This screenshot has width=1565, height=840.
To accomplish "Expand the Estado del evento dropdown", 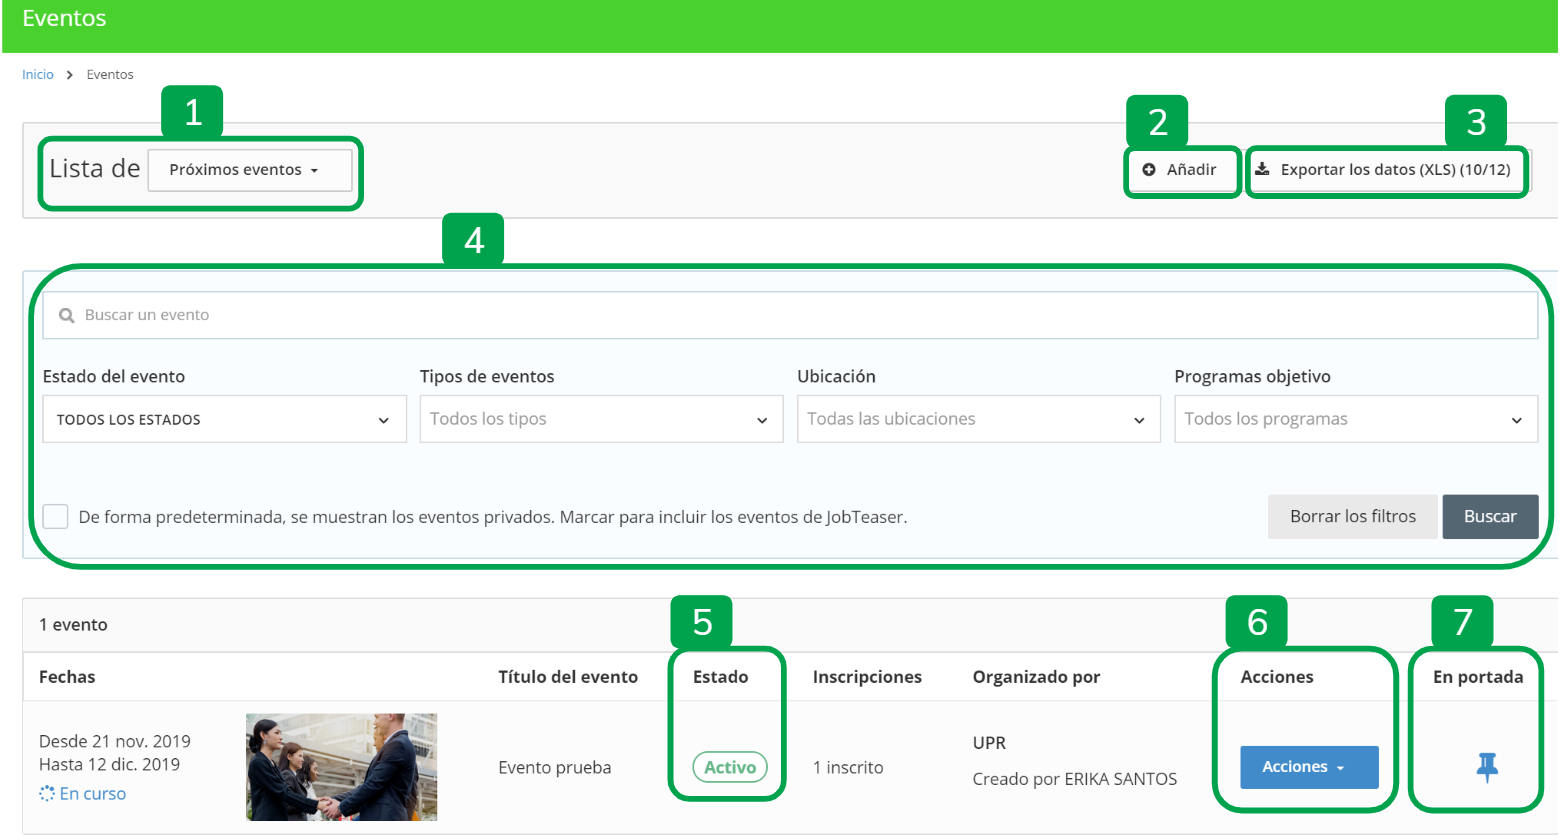I will 224,419.
